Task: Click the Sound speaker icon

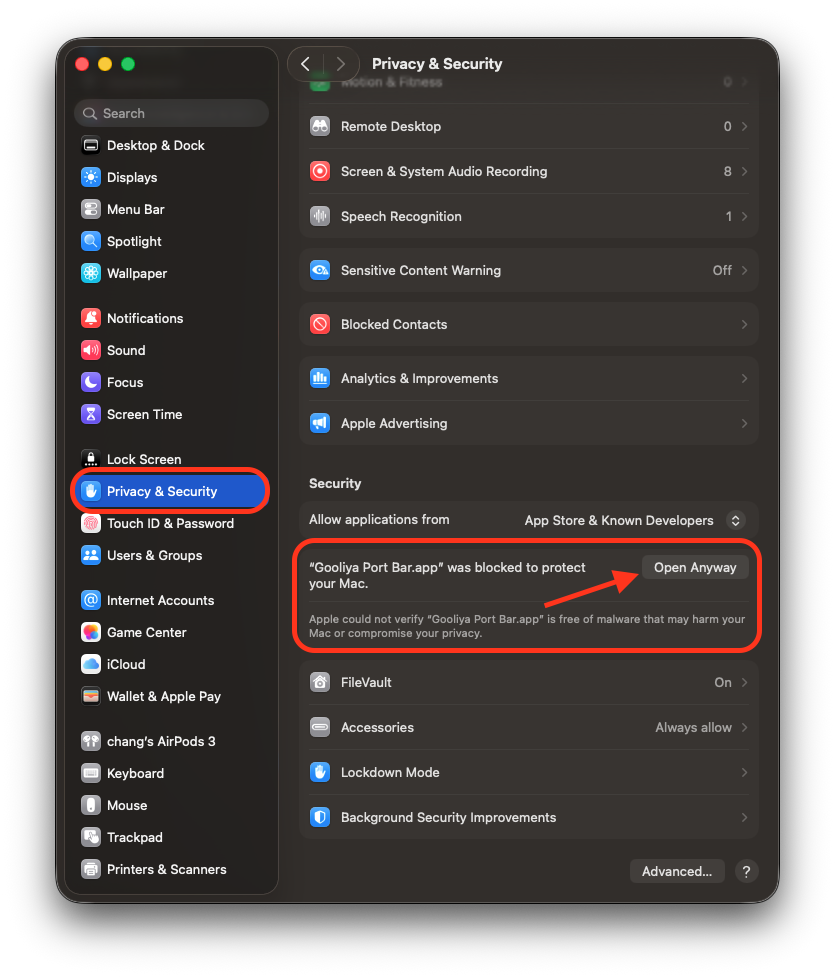Action: point(91,350)
